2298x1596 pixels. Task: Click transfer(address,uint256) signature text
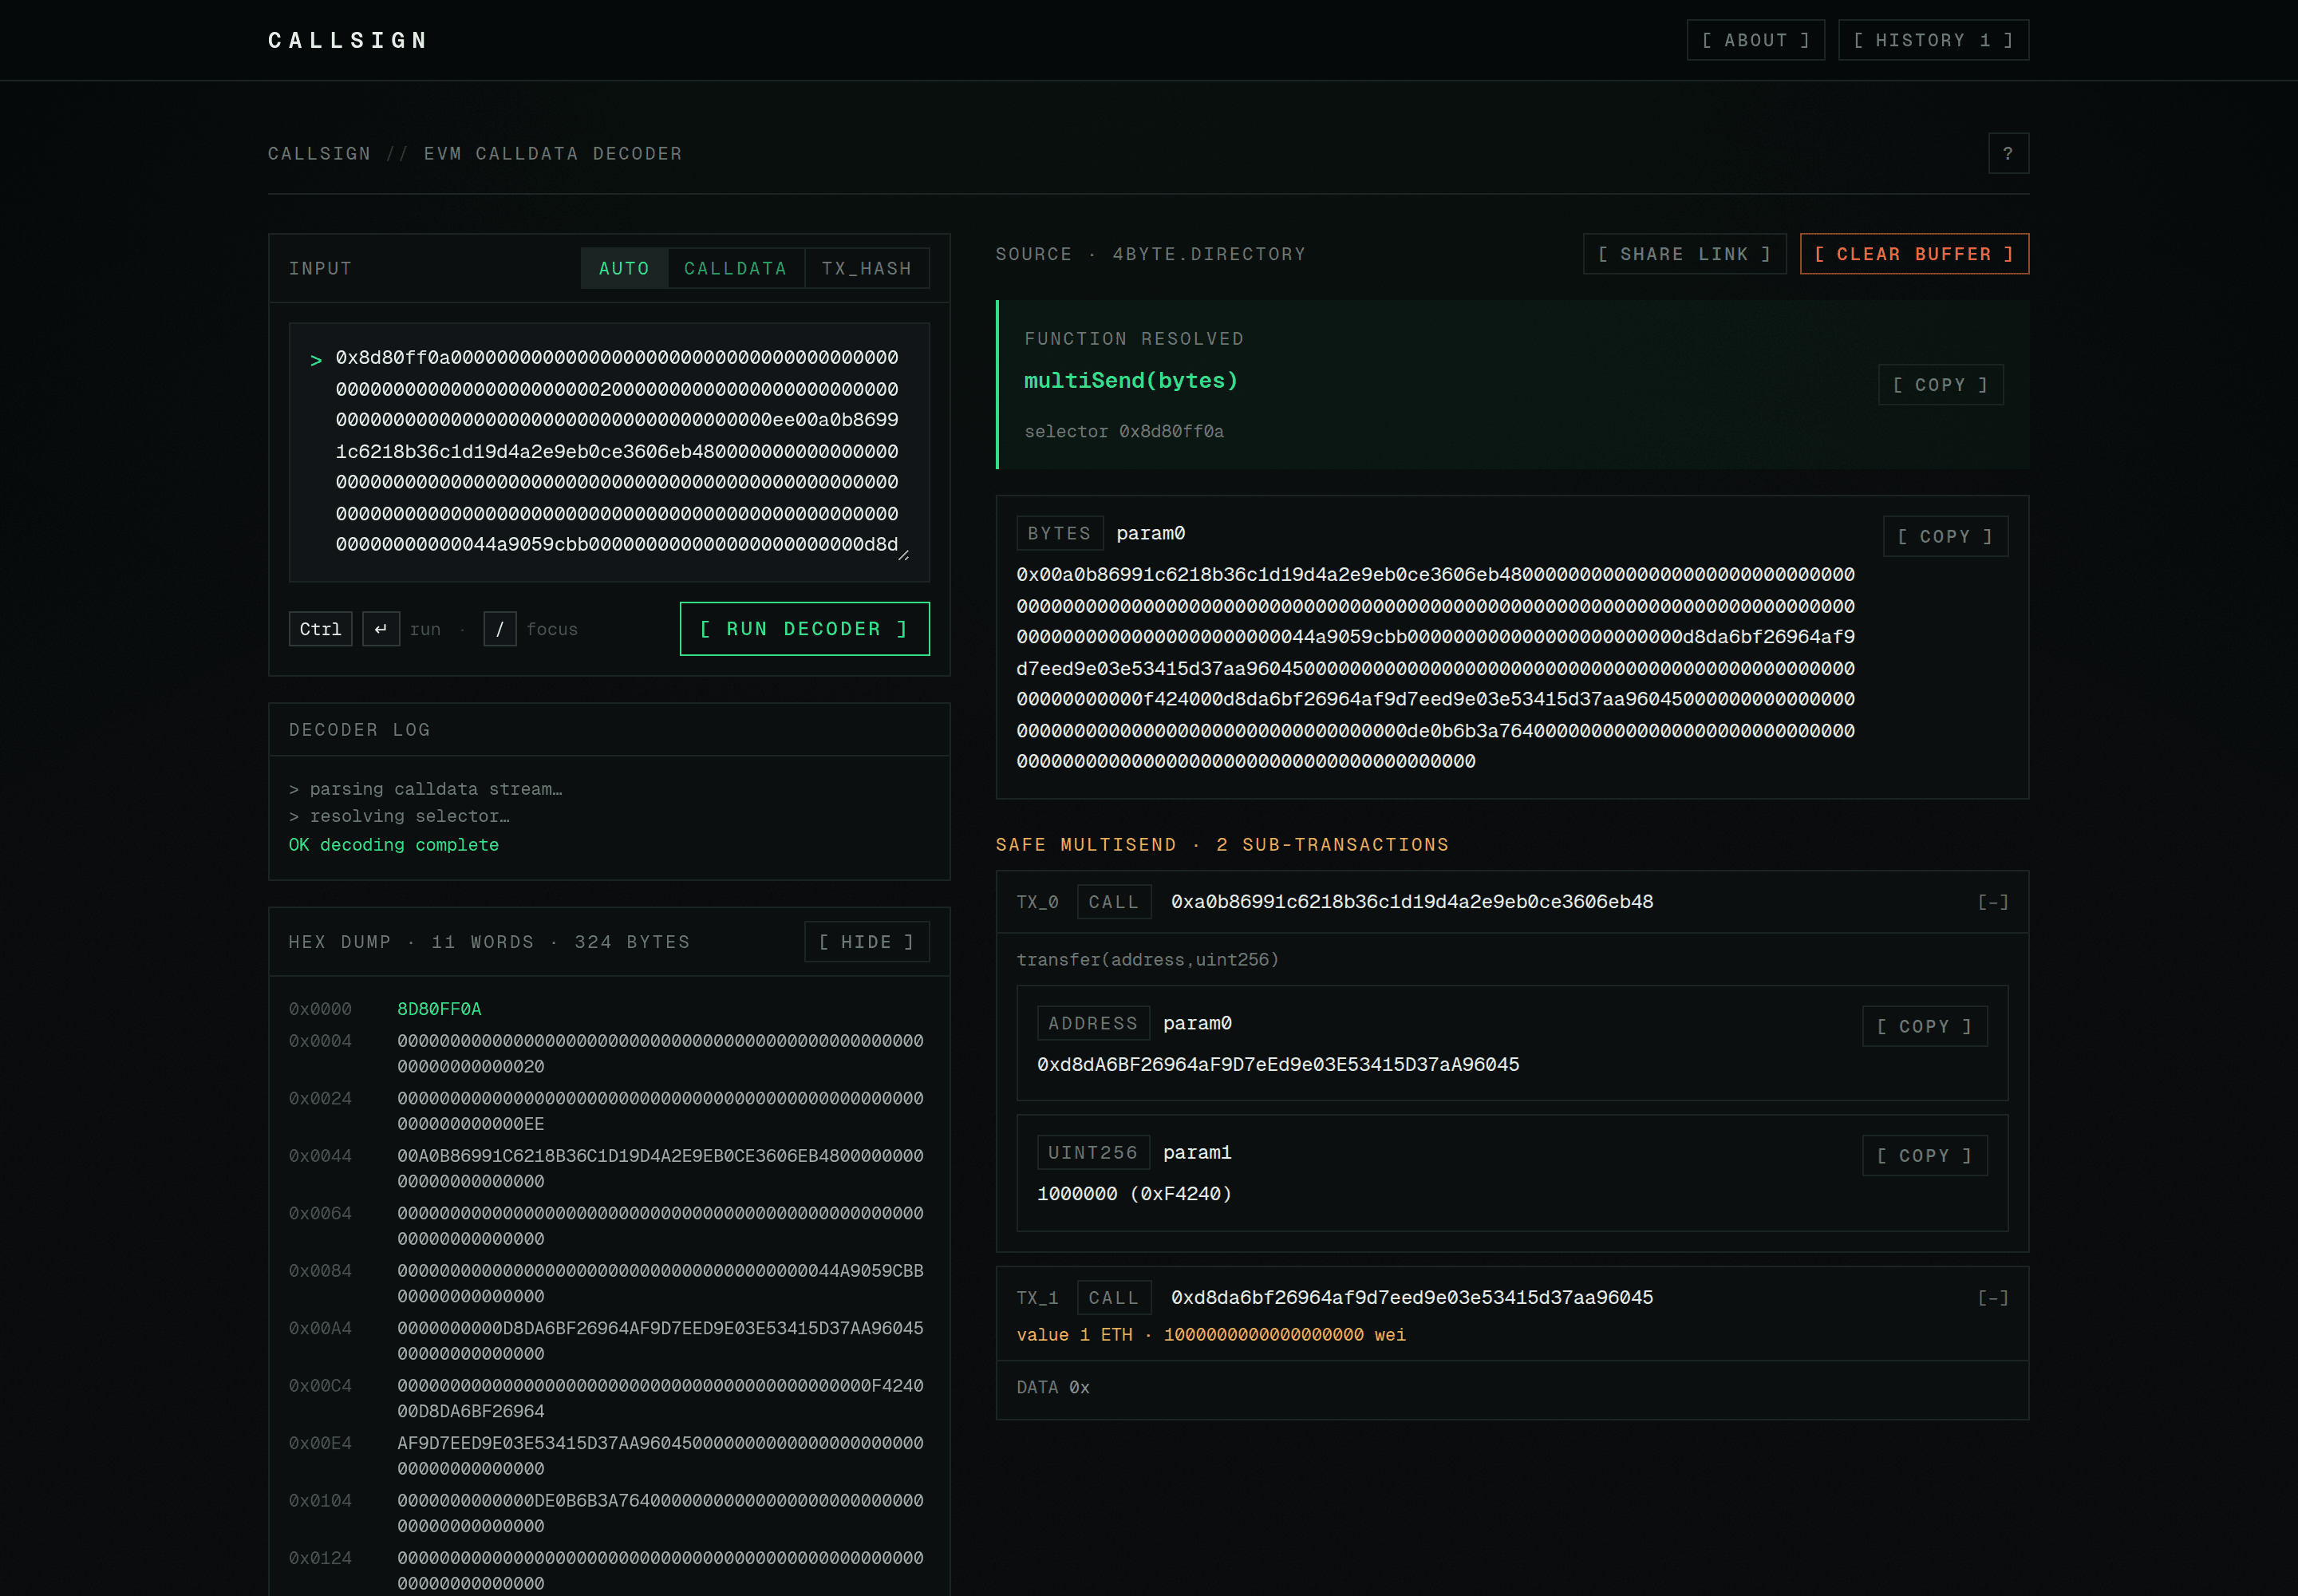1148,959
